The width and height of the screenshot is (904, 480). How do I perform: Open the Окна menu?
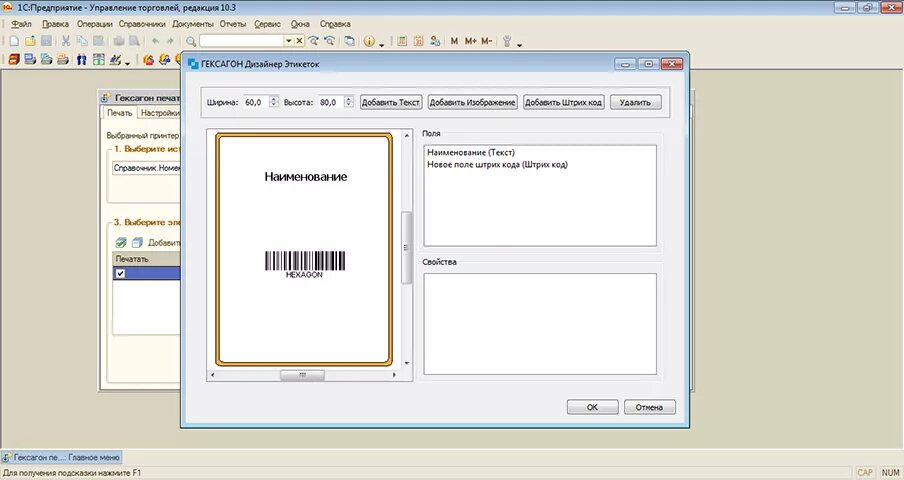(300, 24)
